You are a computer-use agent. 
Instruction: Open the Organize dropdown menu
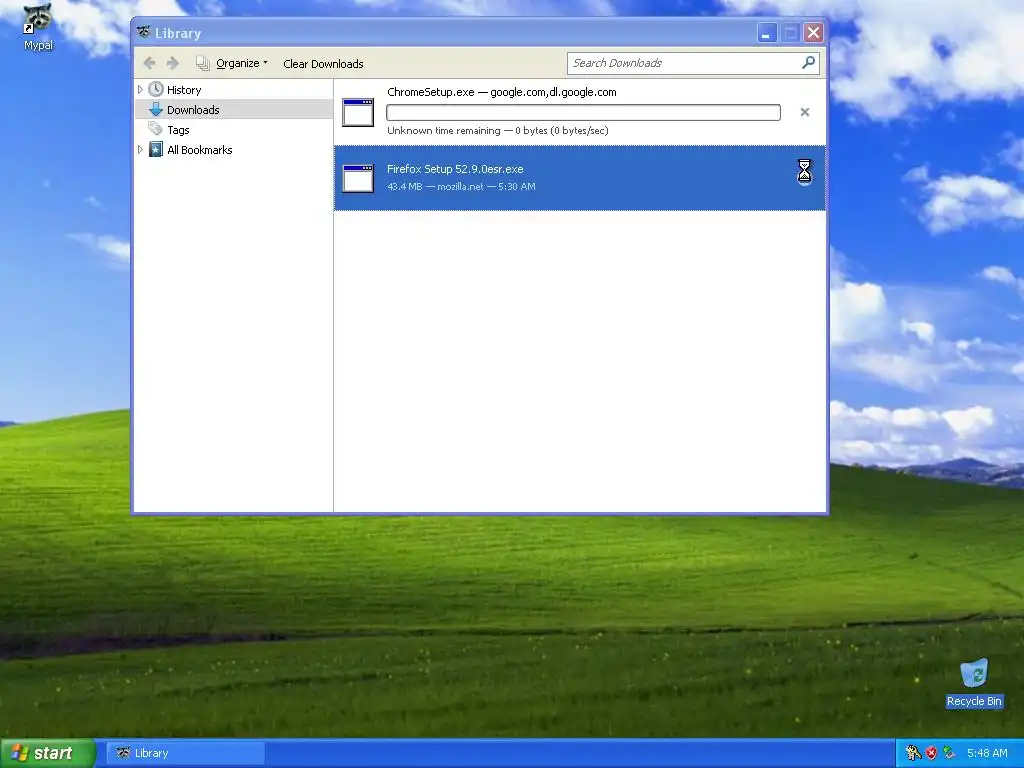point(242,63)
